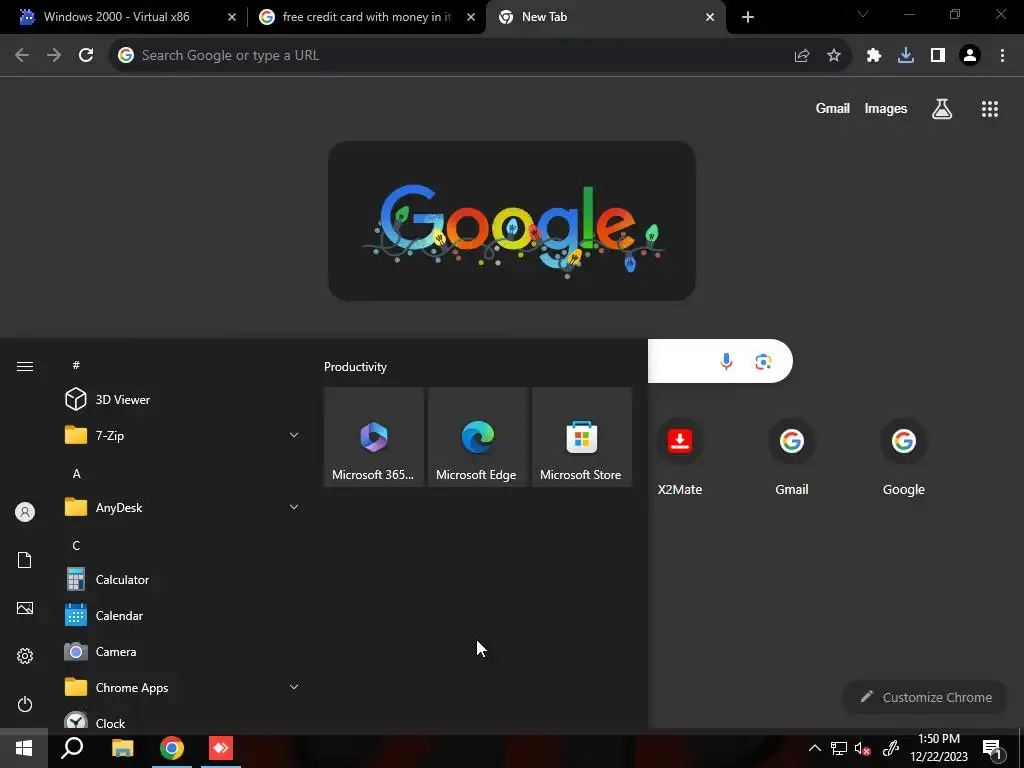Open AnyDesk from the taskbar
This screenshot has height=768, width=1024.
click(221, 748)
